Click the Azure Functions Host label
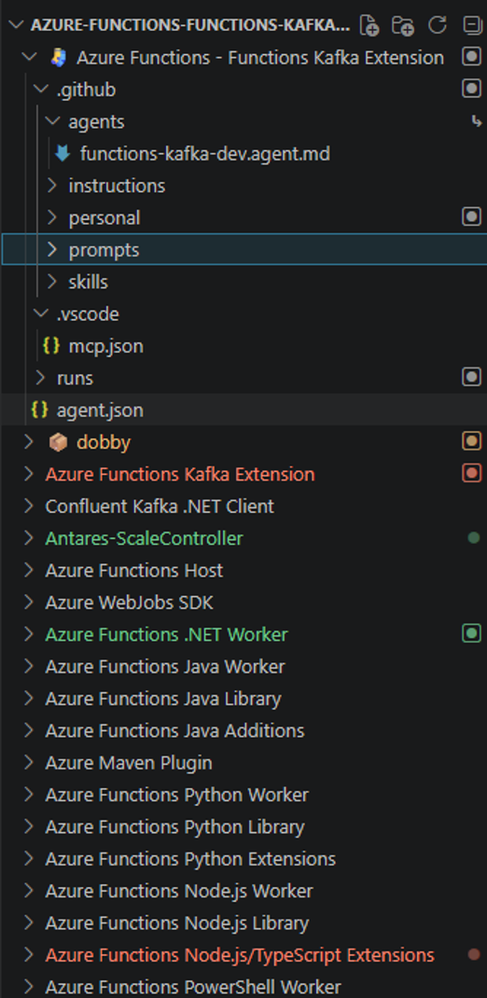Screen dimensions: 487x998 pos(134,570)
